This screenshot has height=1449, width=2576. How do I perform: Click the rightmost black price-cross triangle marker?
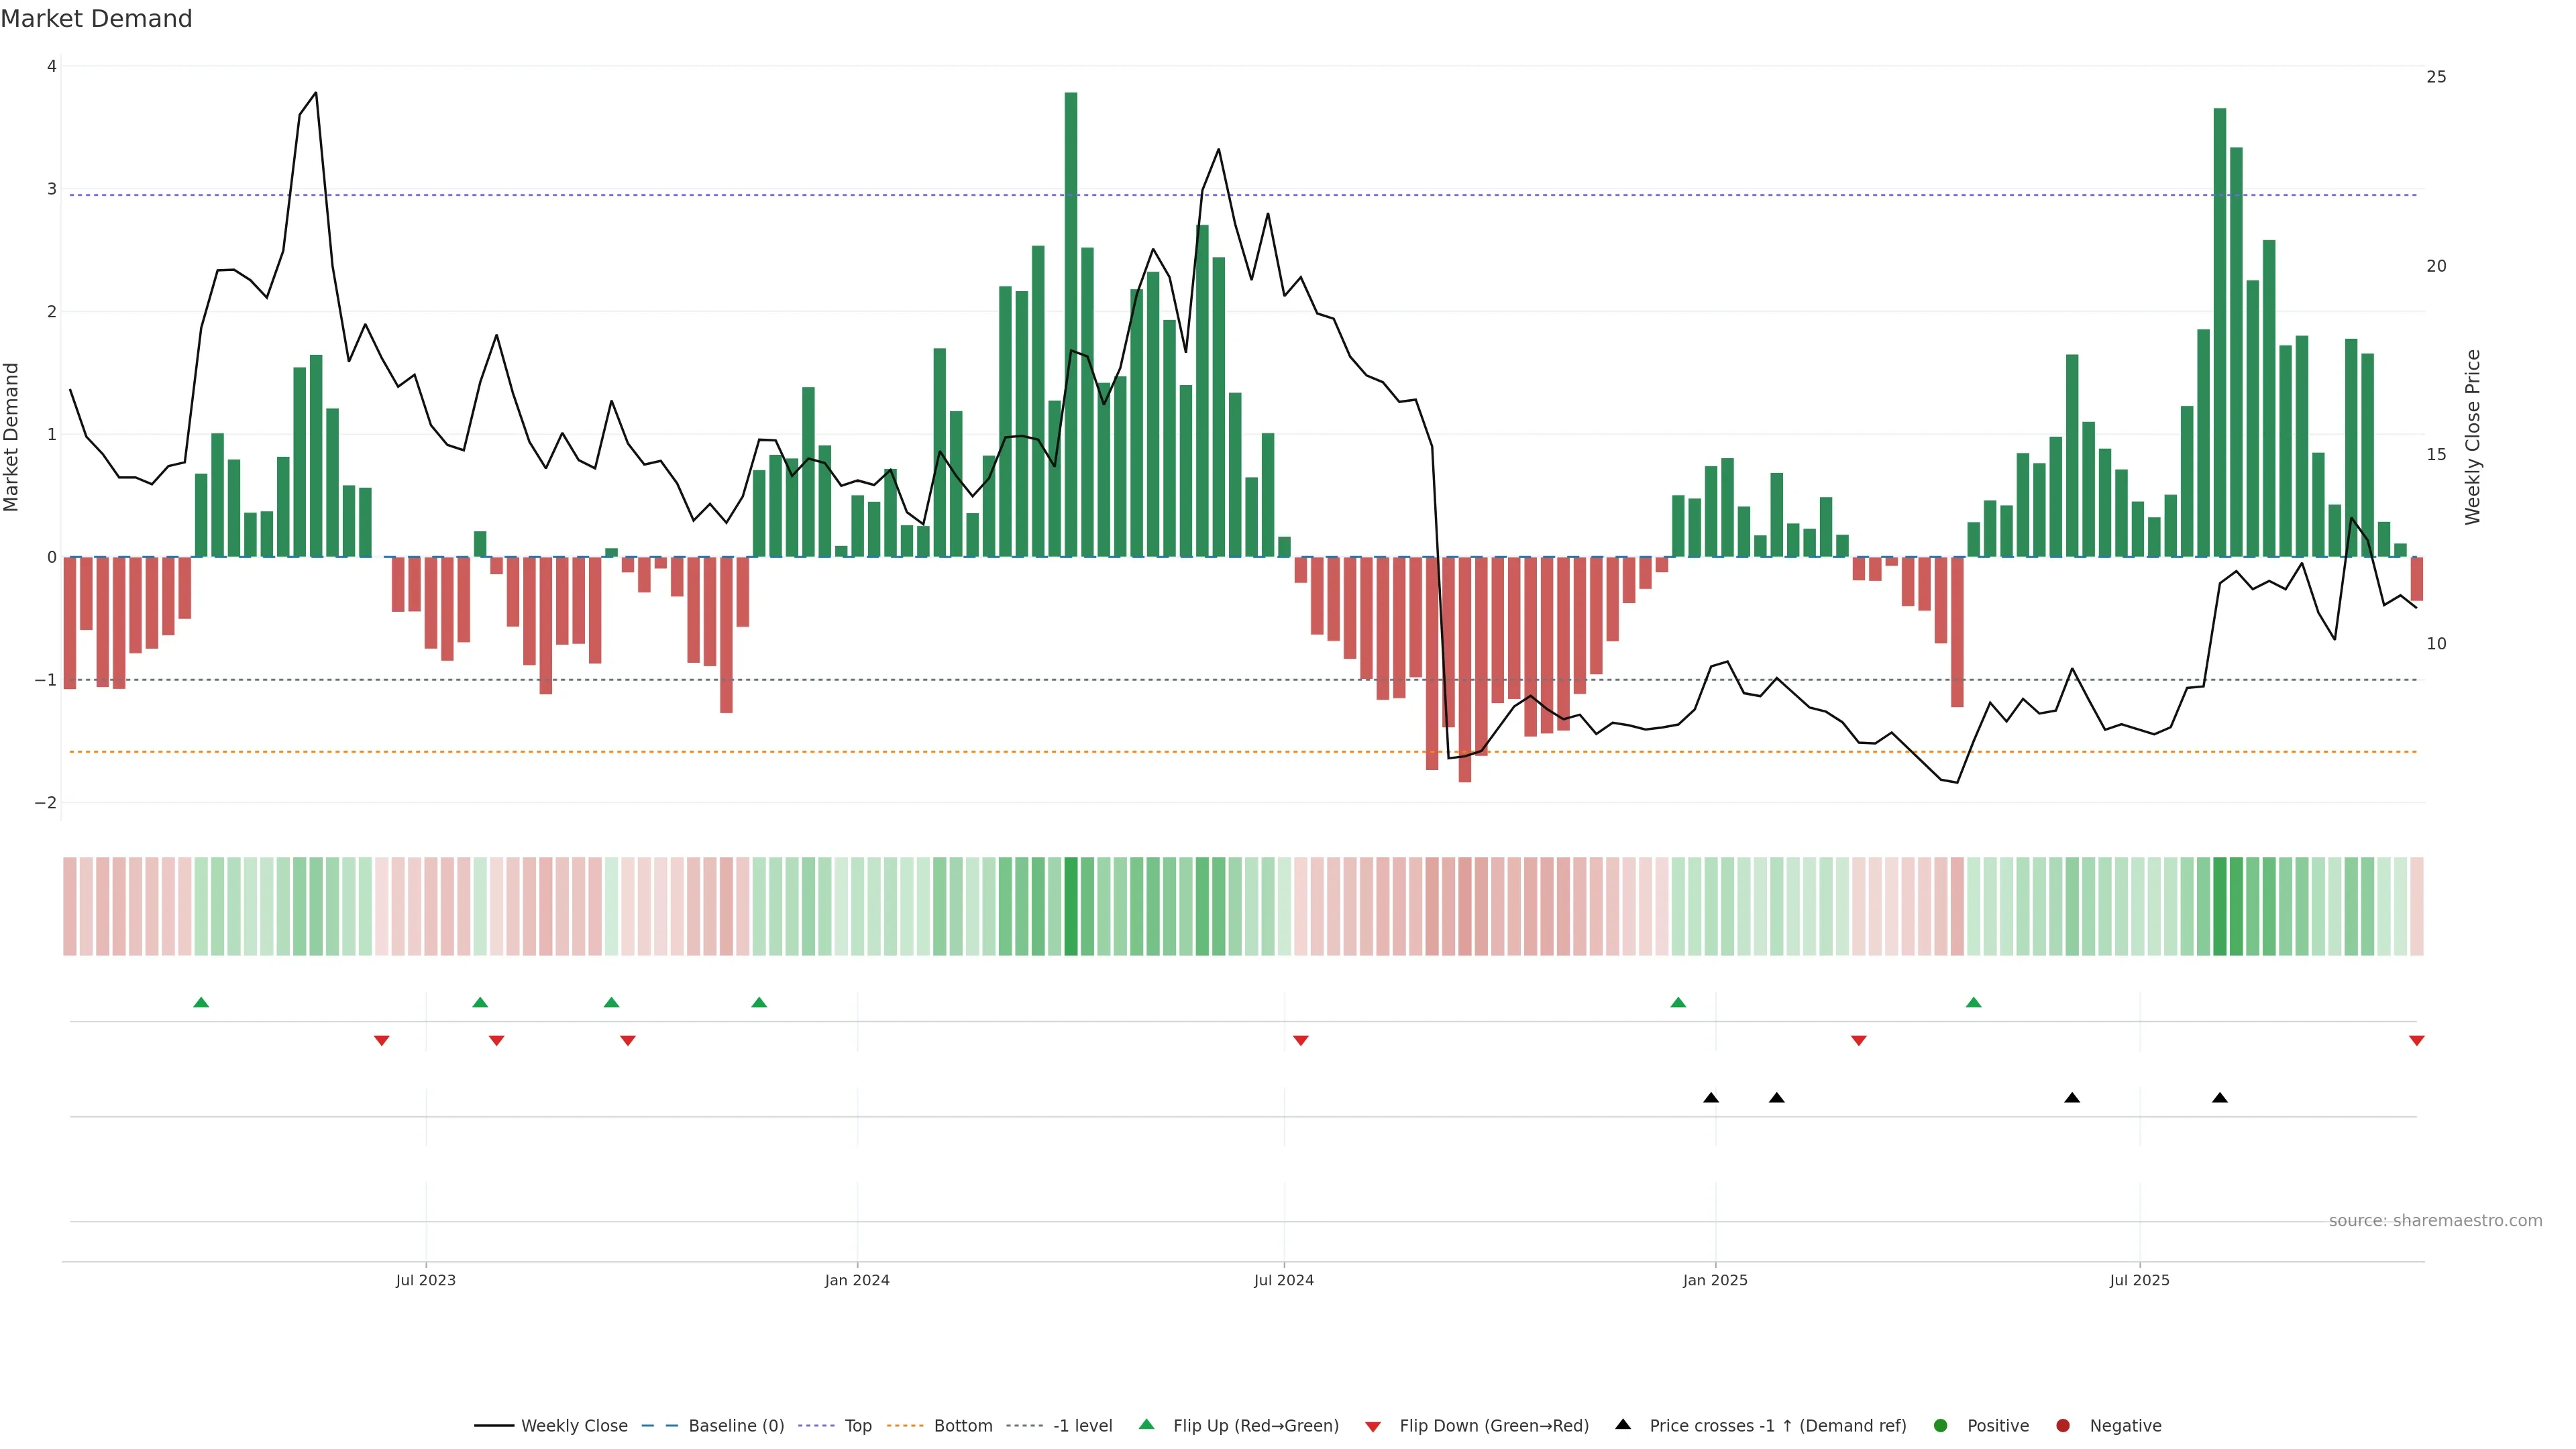[2220, 1098]
